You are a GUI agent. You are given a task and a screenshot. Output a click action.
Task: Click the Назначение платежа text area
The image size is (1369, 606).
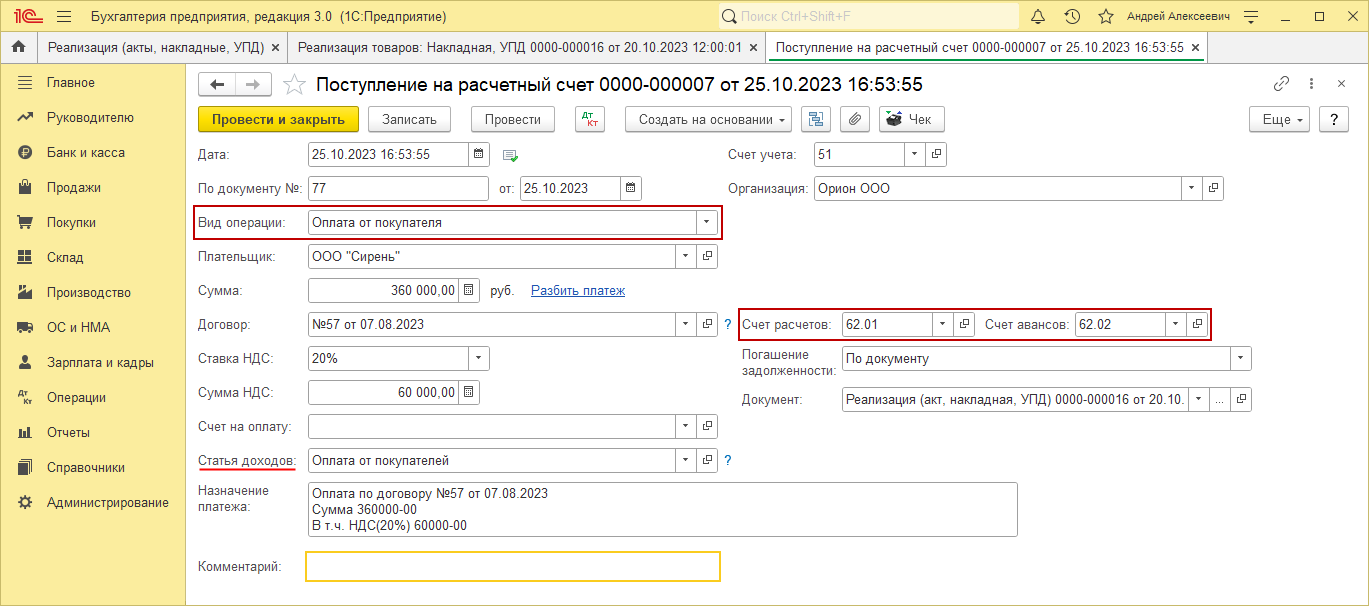click(663, 510)
